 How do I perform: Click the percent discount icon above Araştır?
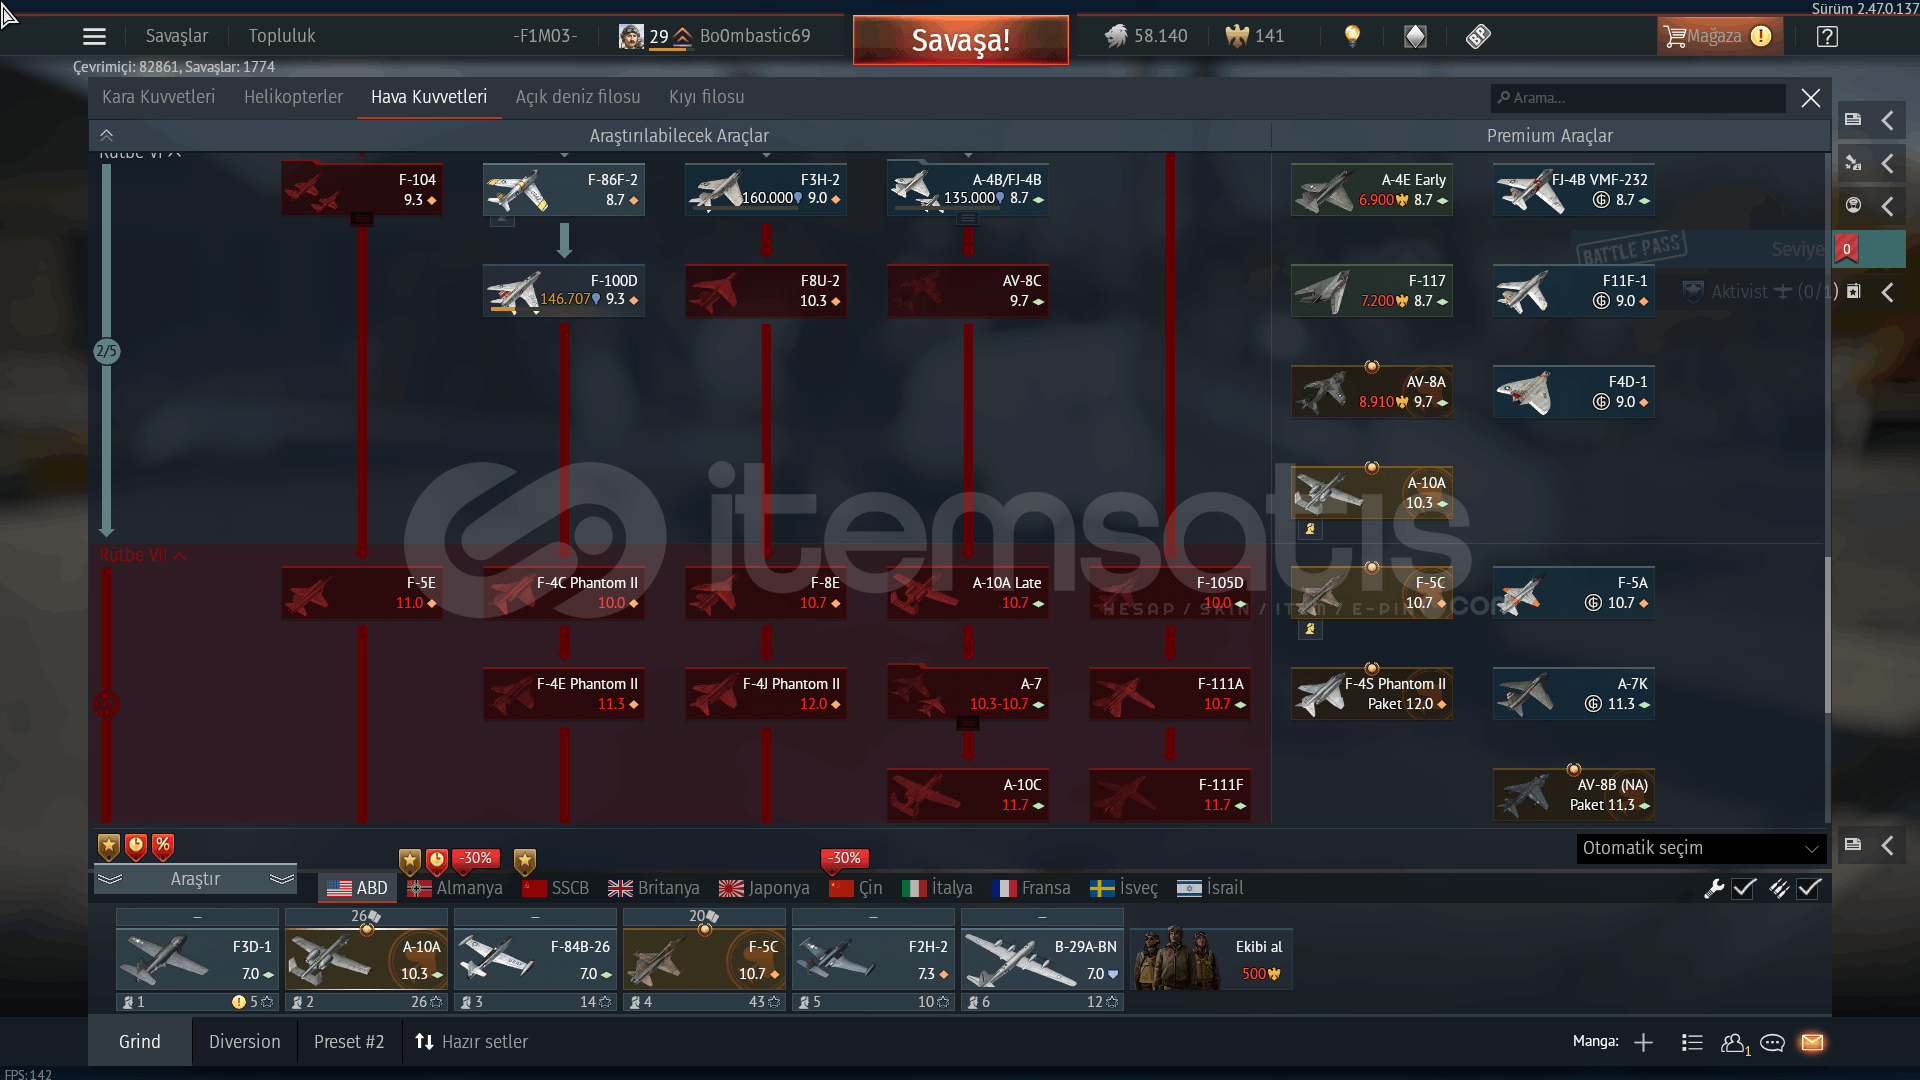pyautogui.click(x=163, y=847)
